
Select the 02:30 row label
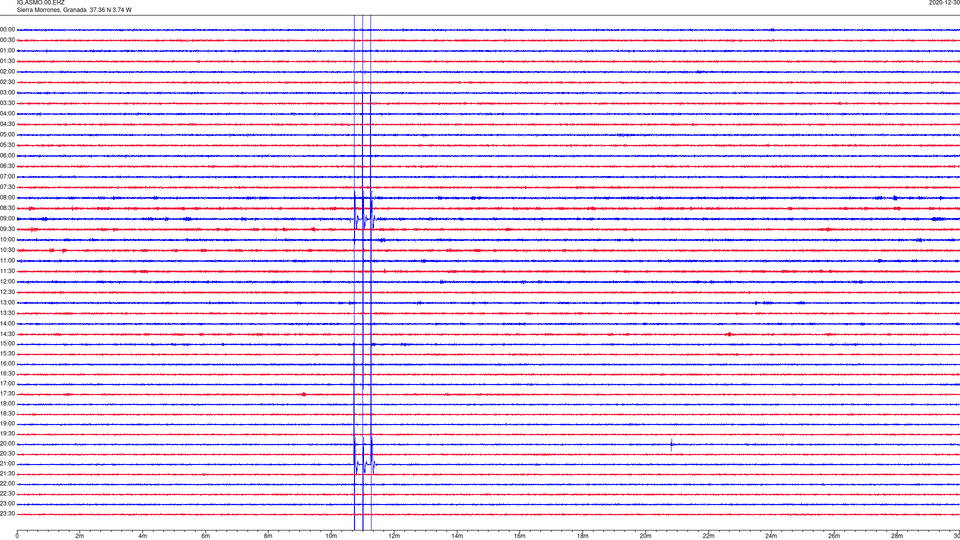(7, 82)
